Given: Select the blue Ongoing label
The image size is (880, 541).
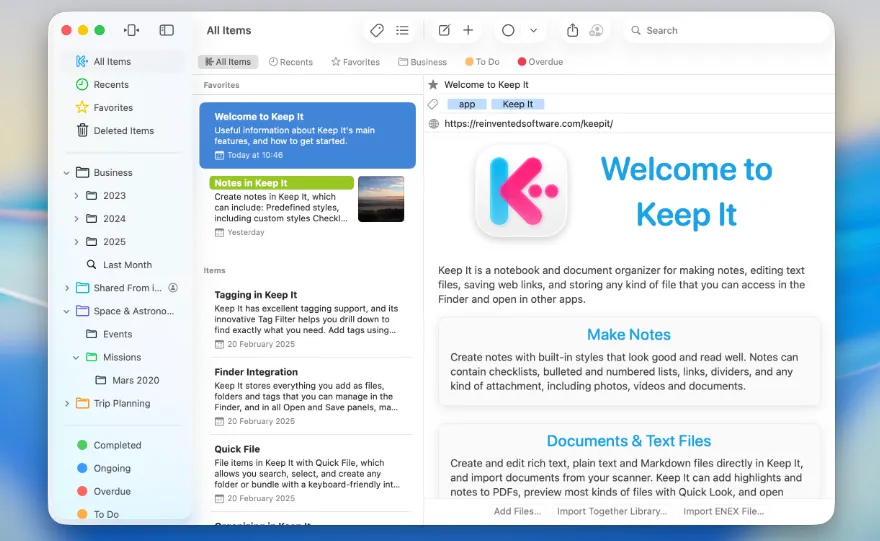Looking at the screenshot, I should [x=103, y=468].
